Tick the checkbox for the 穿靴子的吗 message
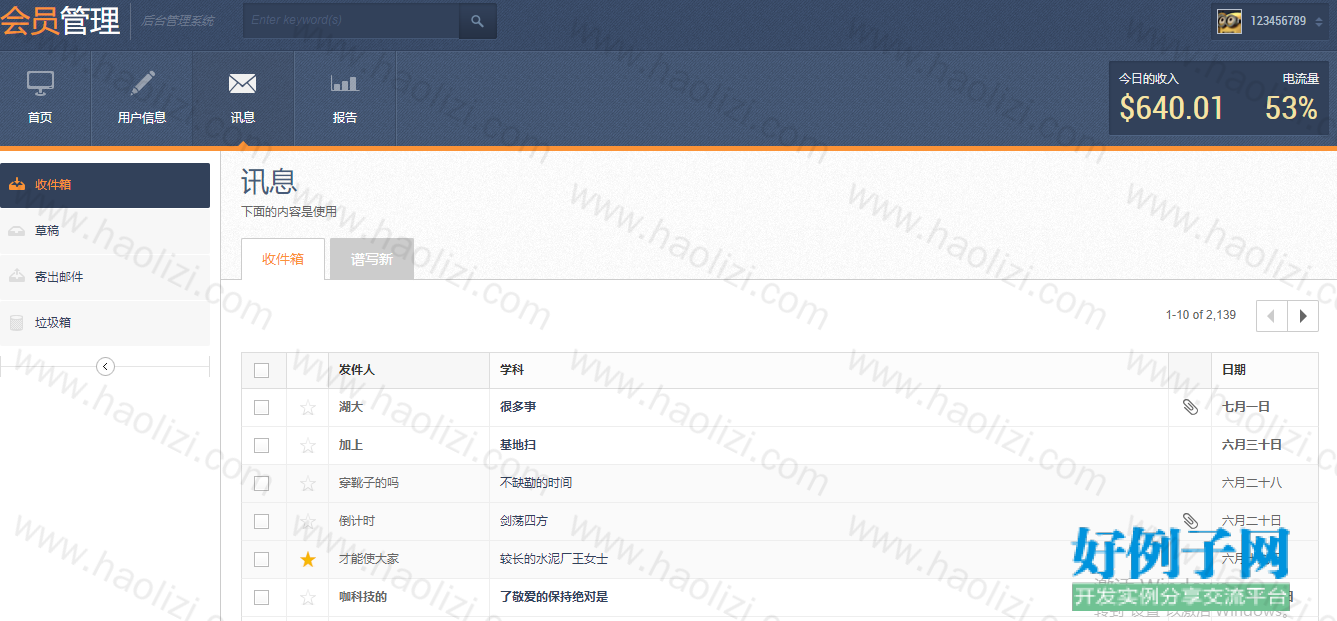Image resolution: width=1337 pixels, height=621 pixels. [262, 483]
